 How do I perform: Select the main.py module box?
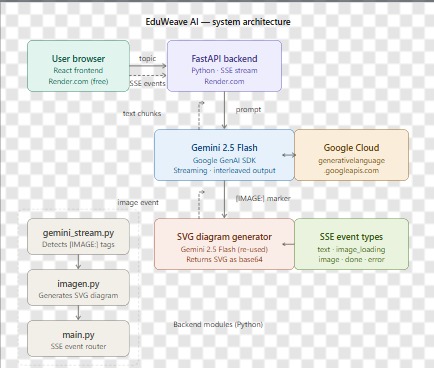(78, 339)
